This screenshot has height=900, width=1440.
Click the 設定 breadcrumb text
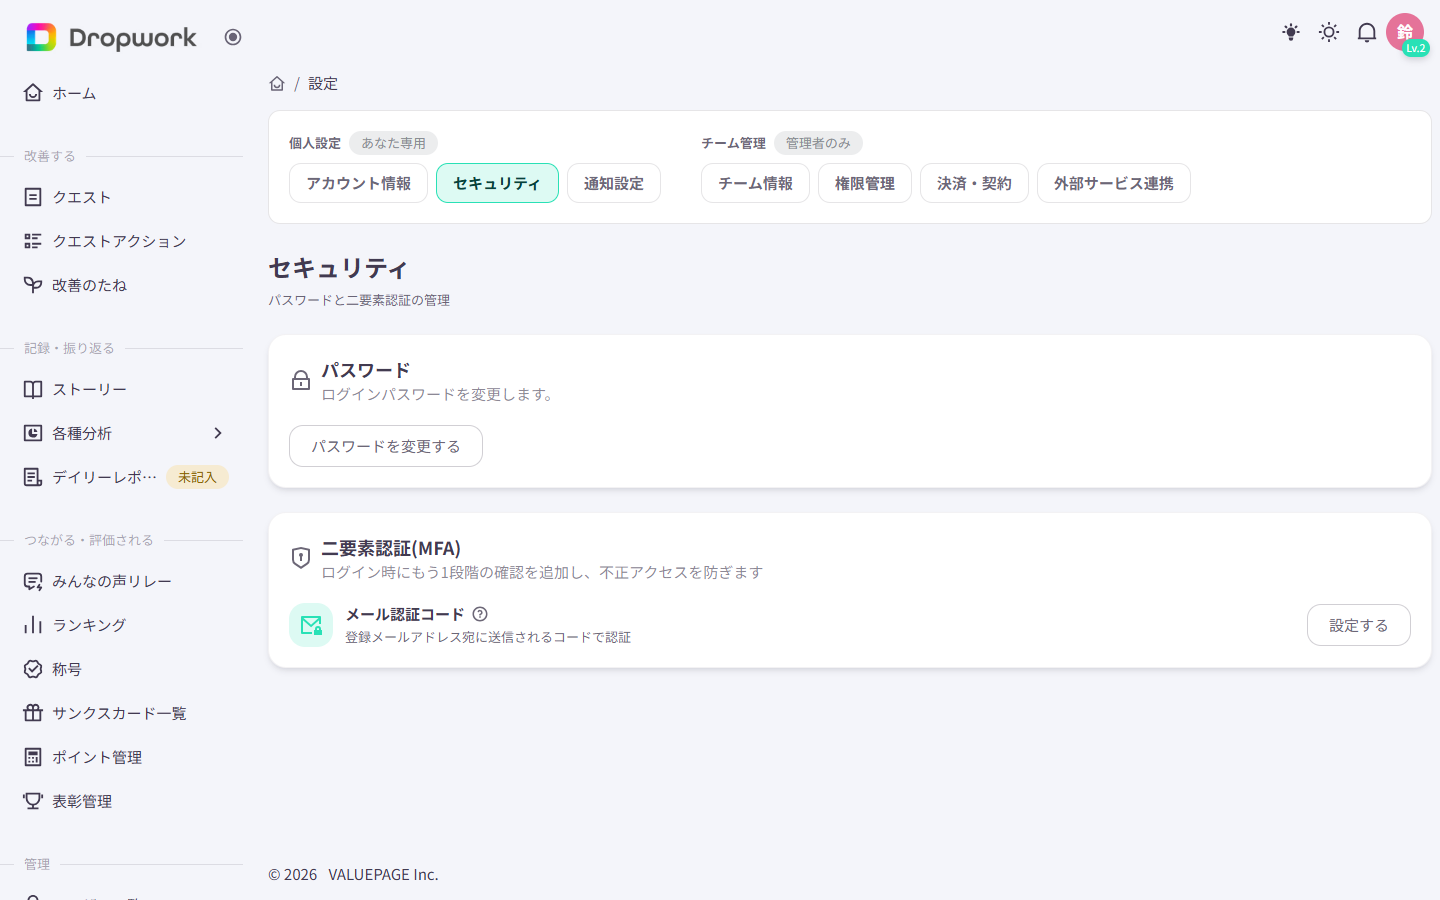coord(323,84)
